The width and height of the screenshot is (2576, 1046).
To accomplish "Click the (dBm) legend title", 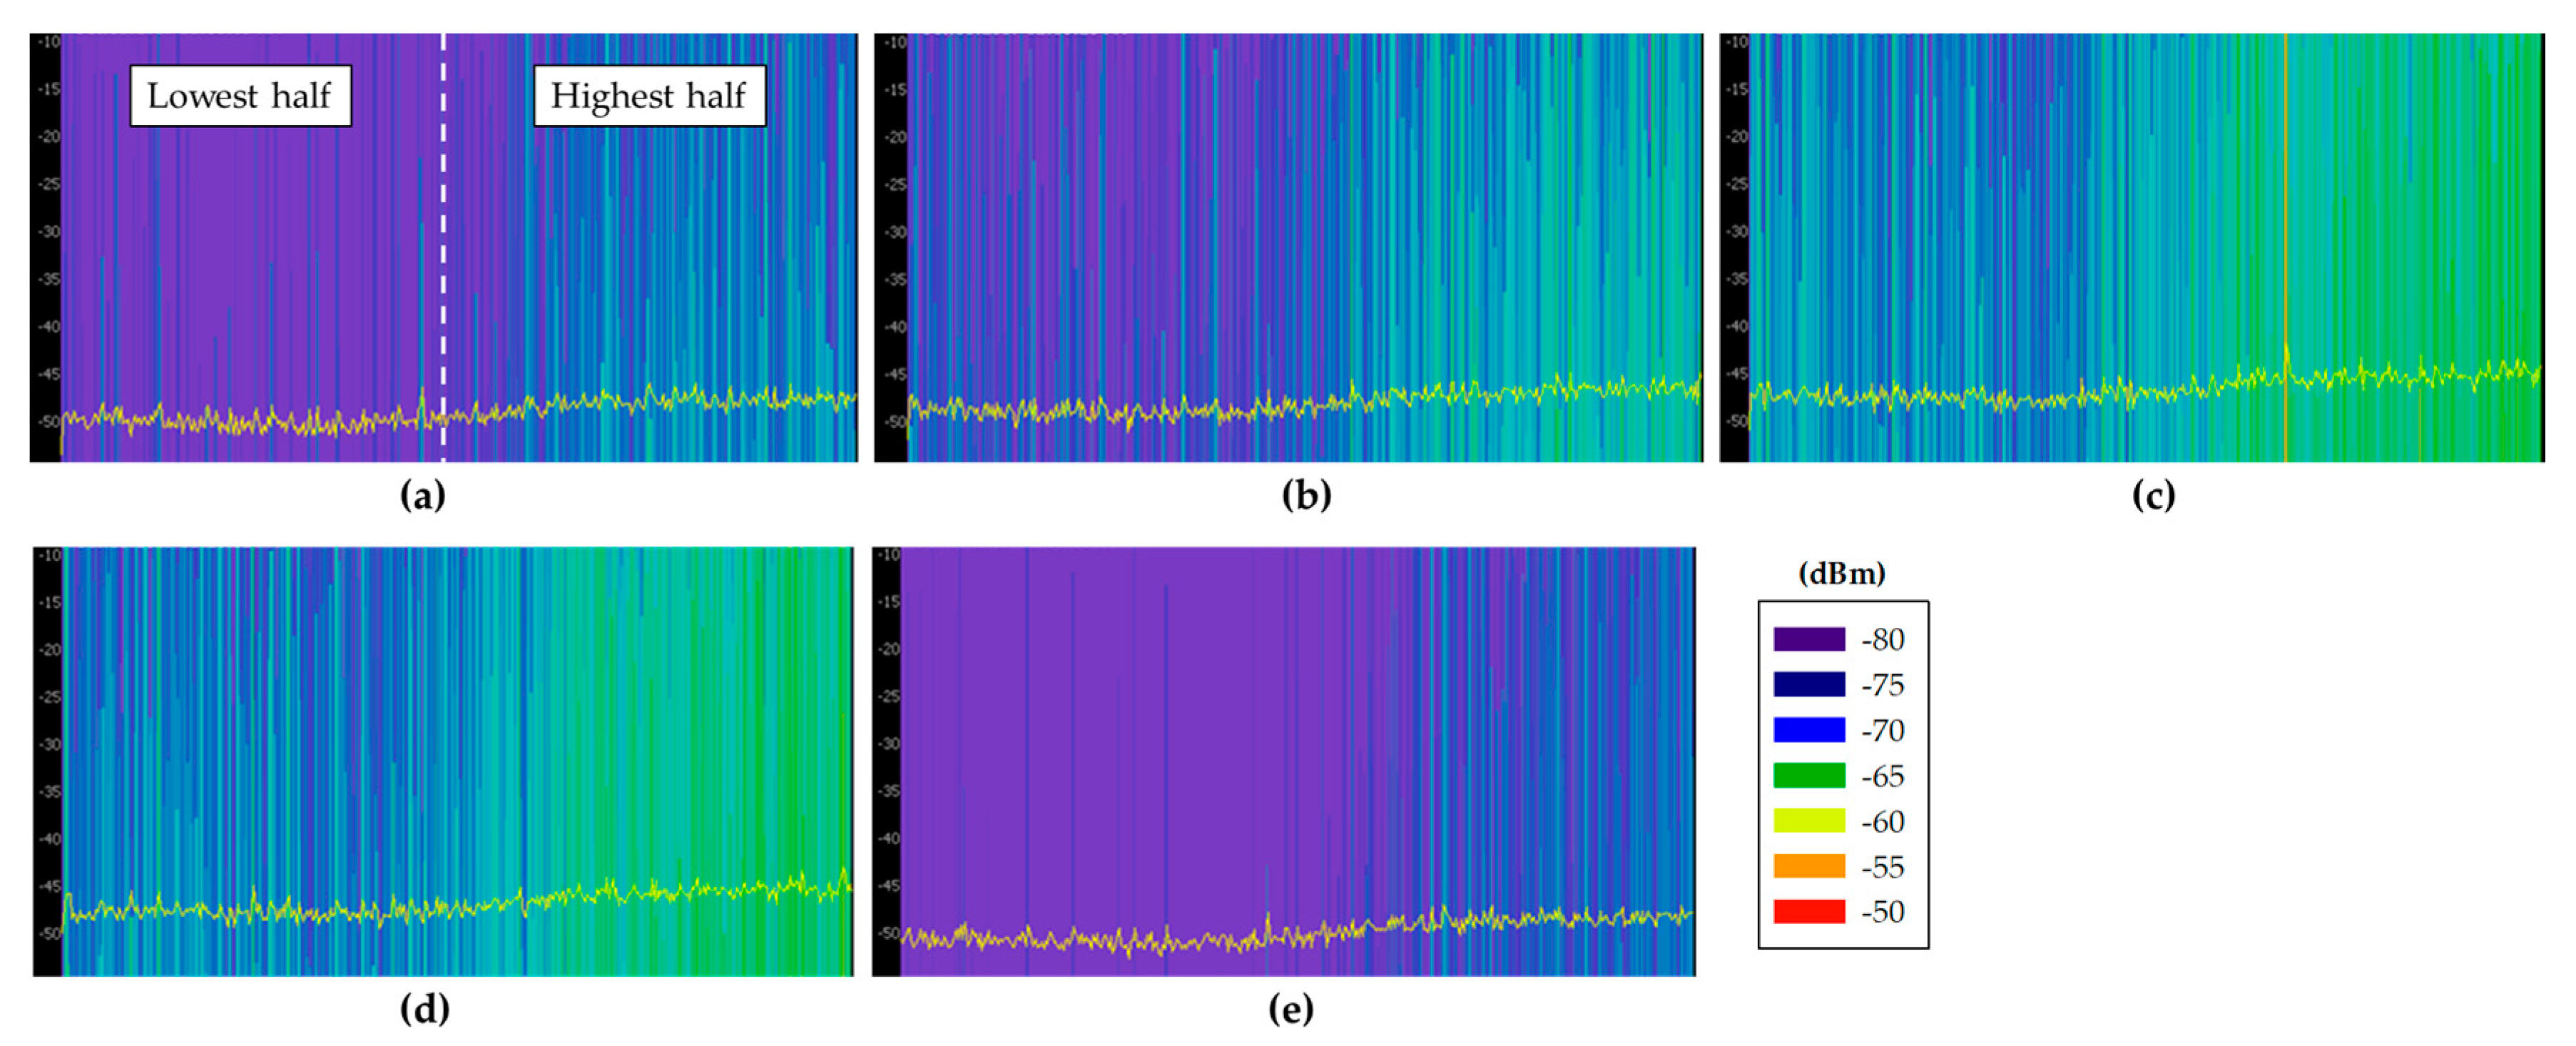I will point(1842,574).
